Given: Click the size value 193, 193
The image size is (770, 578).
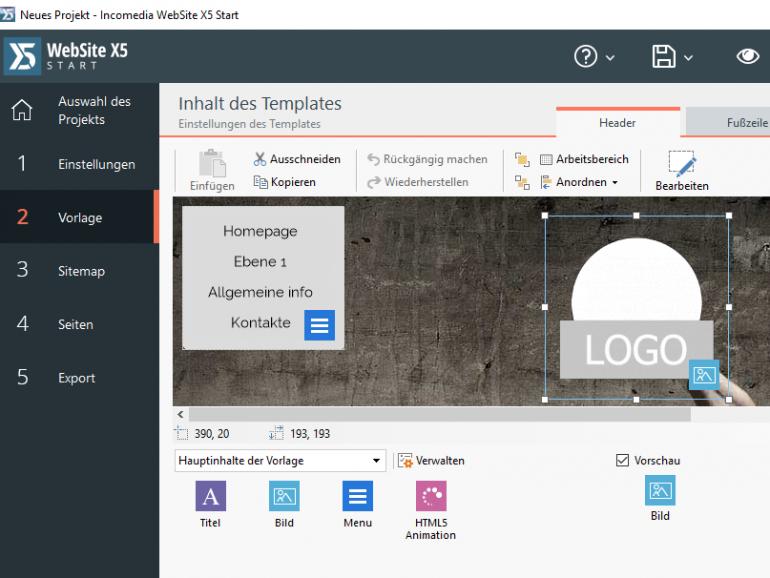Looking at the screenshot, I should 310,434.
